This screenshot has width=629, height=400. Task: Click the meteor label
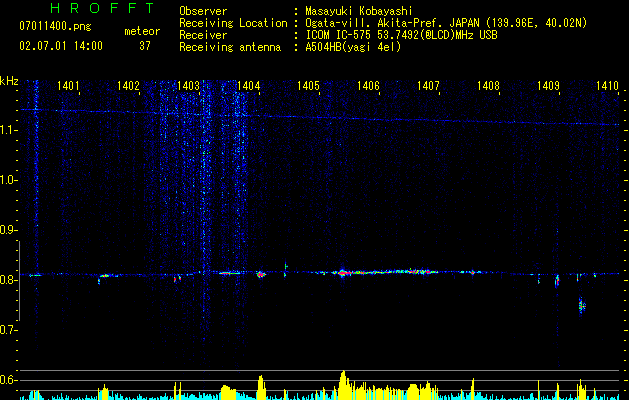click(142, 31)
